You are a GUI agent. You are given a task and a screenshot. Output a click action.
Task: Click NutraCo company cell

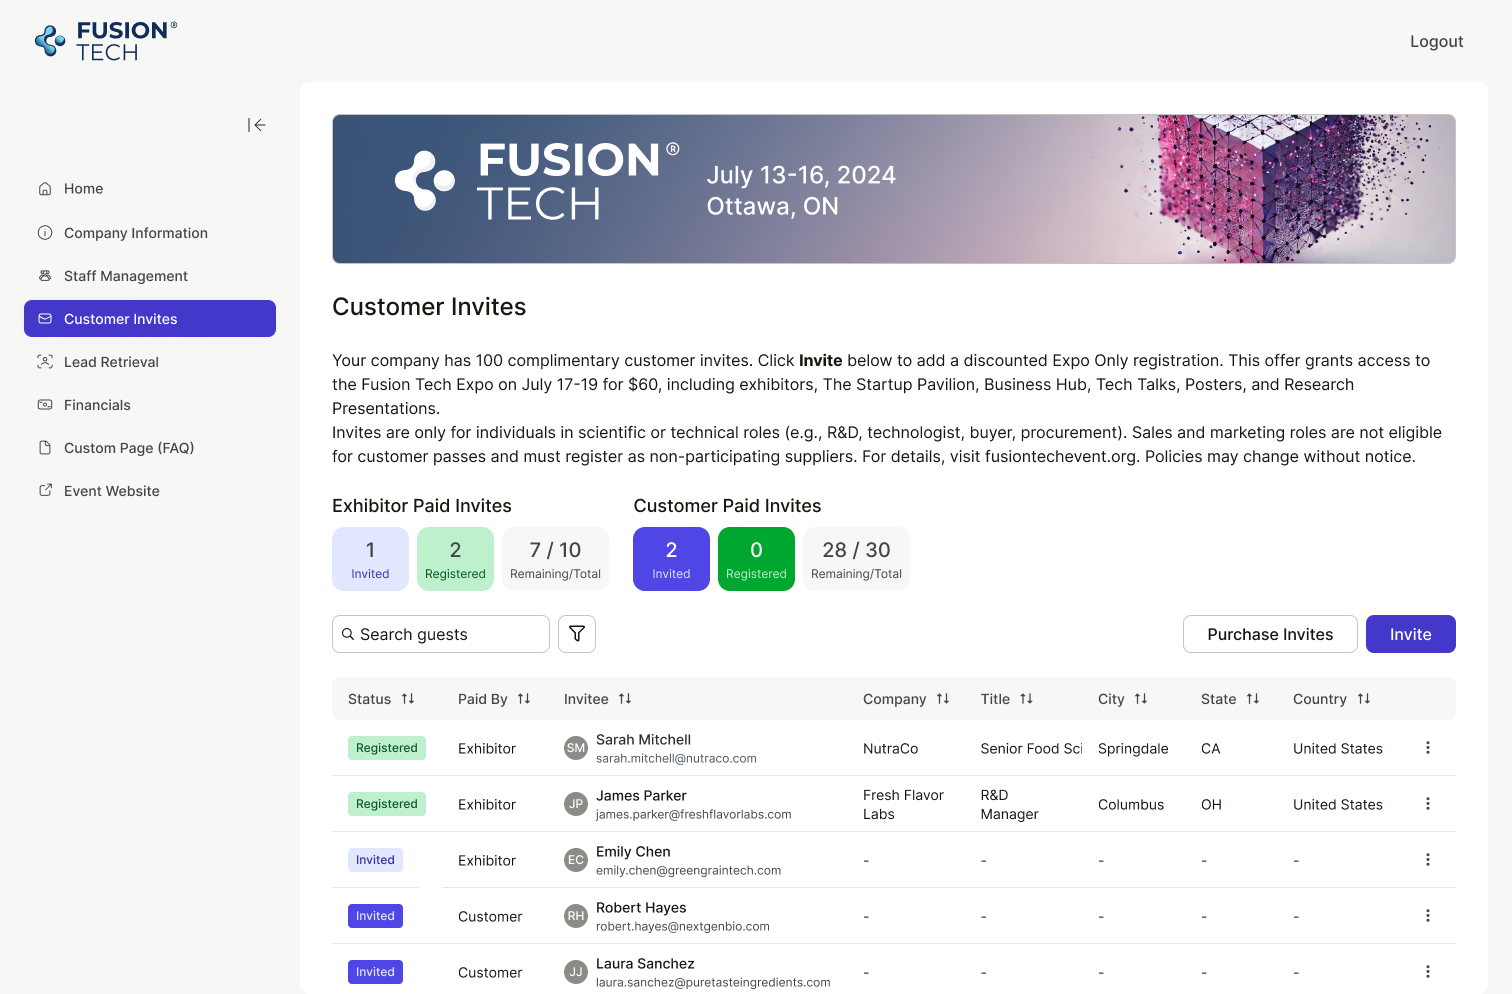click(x=890, y=749)
